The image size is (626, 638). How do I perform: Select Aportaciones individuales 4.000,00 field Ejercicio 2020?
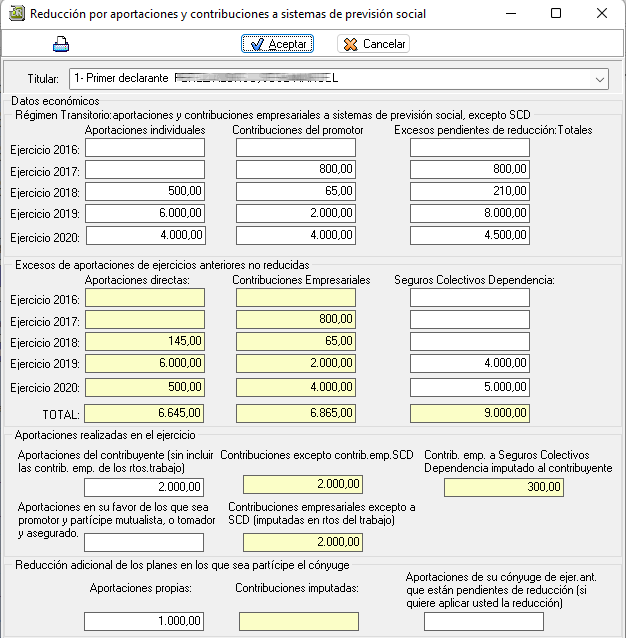click(x=146, y=235)
